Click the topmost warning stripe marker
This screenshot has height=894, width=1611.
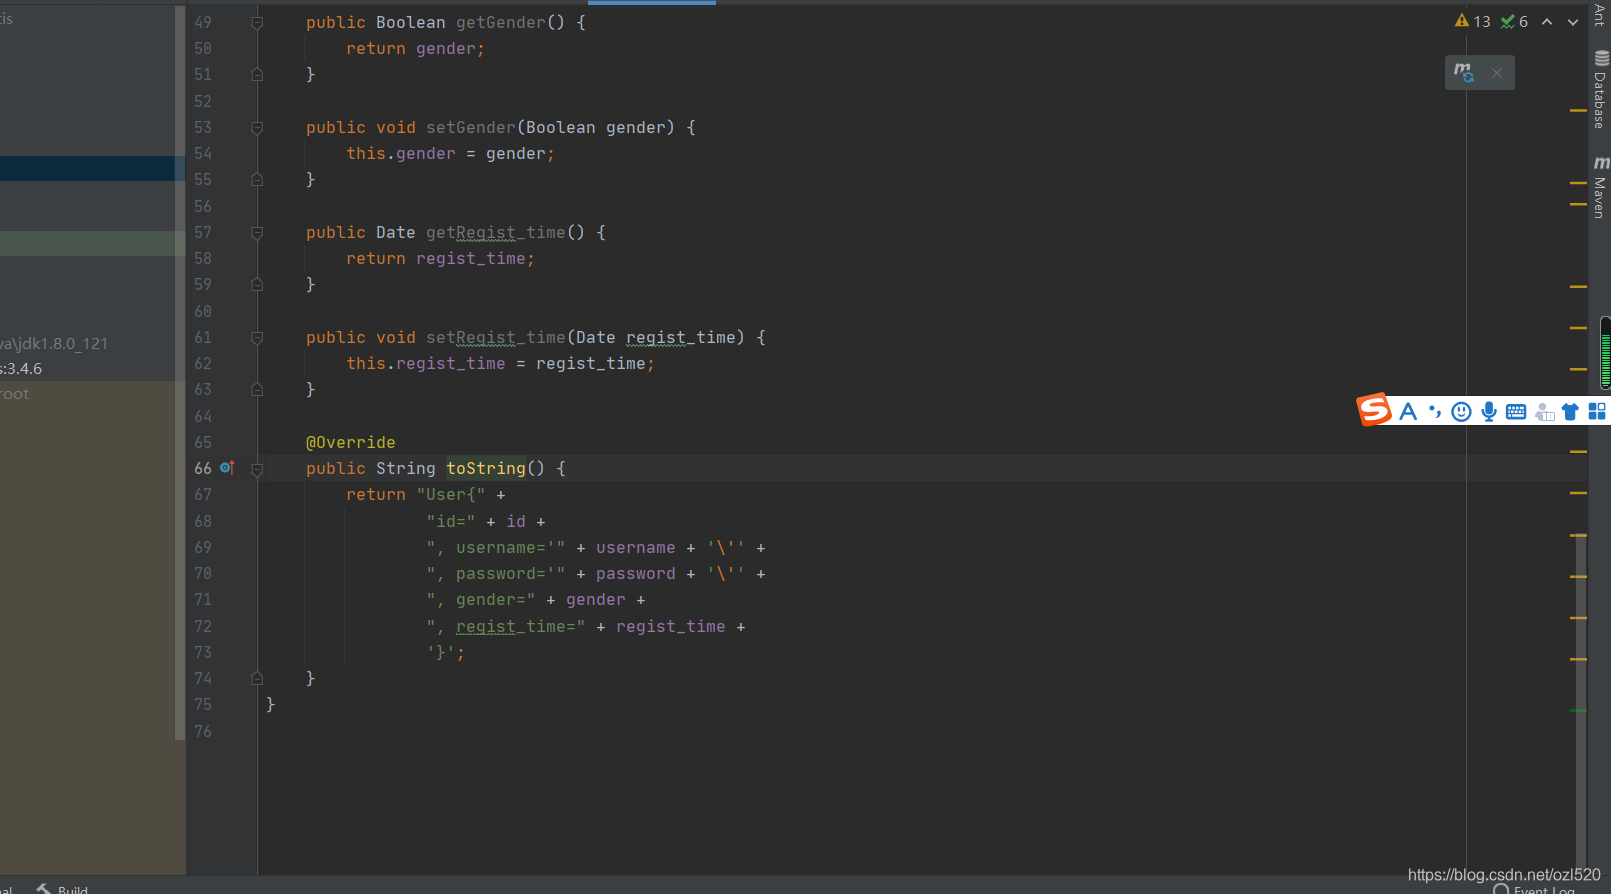tap(1578, 110)
